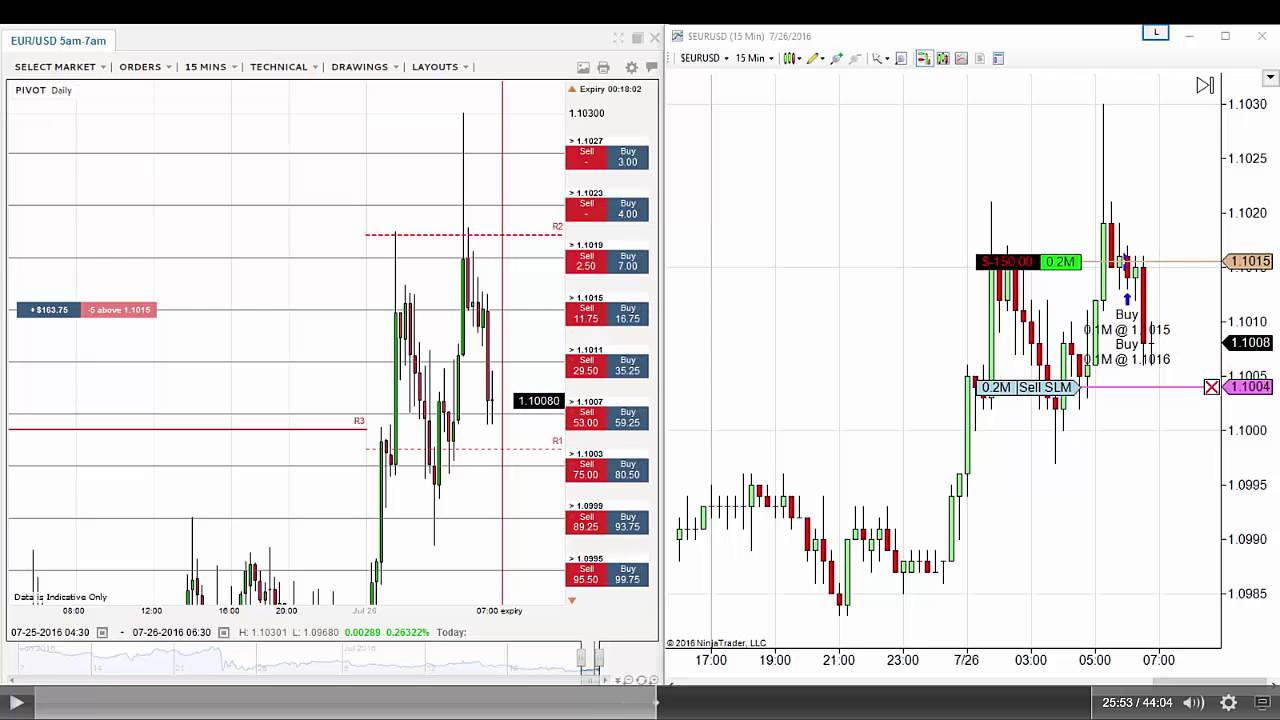Click the reset zoom icon below mini chart

(x=641, y=680)
